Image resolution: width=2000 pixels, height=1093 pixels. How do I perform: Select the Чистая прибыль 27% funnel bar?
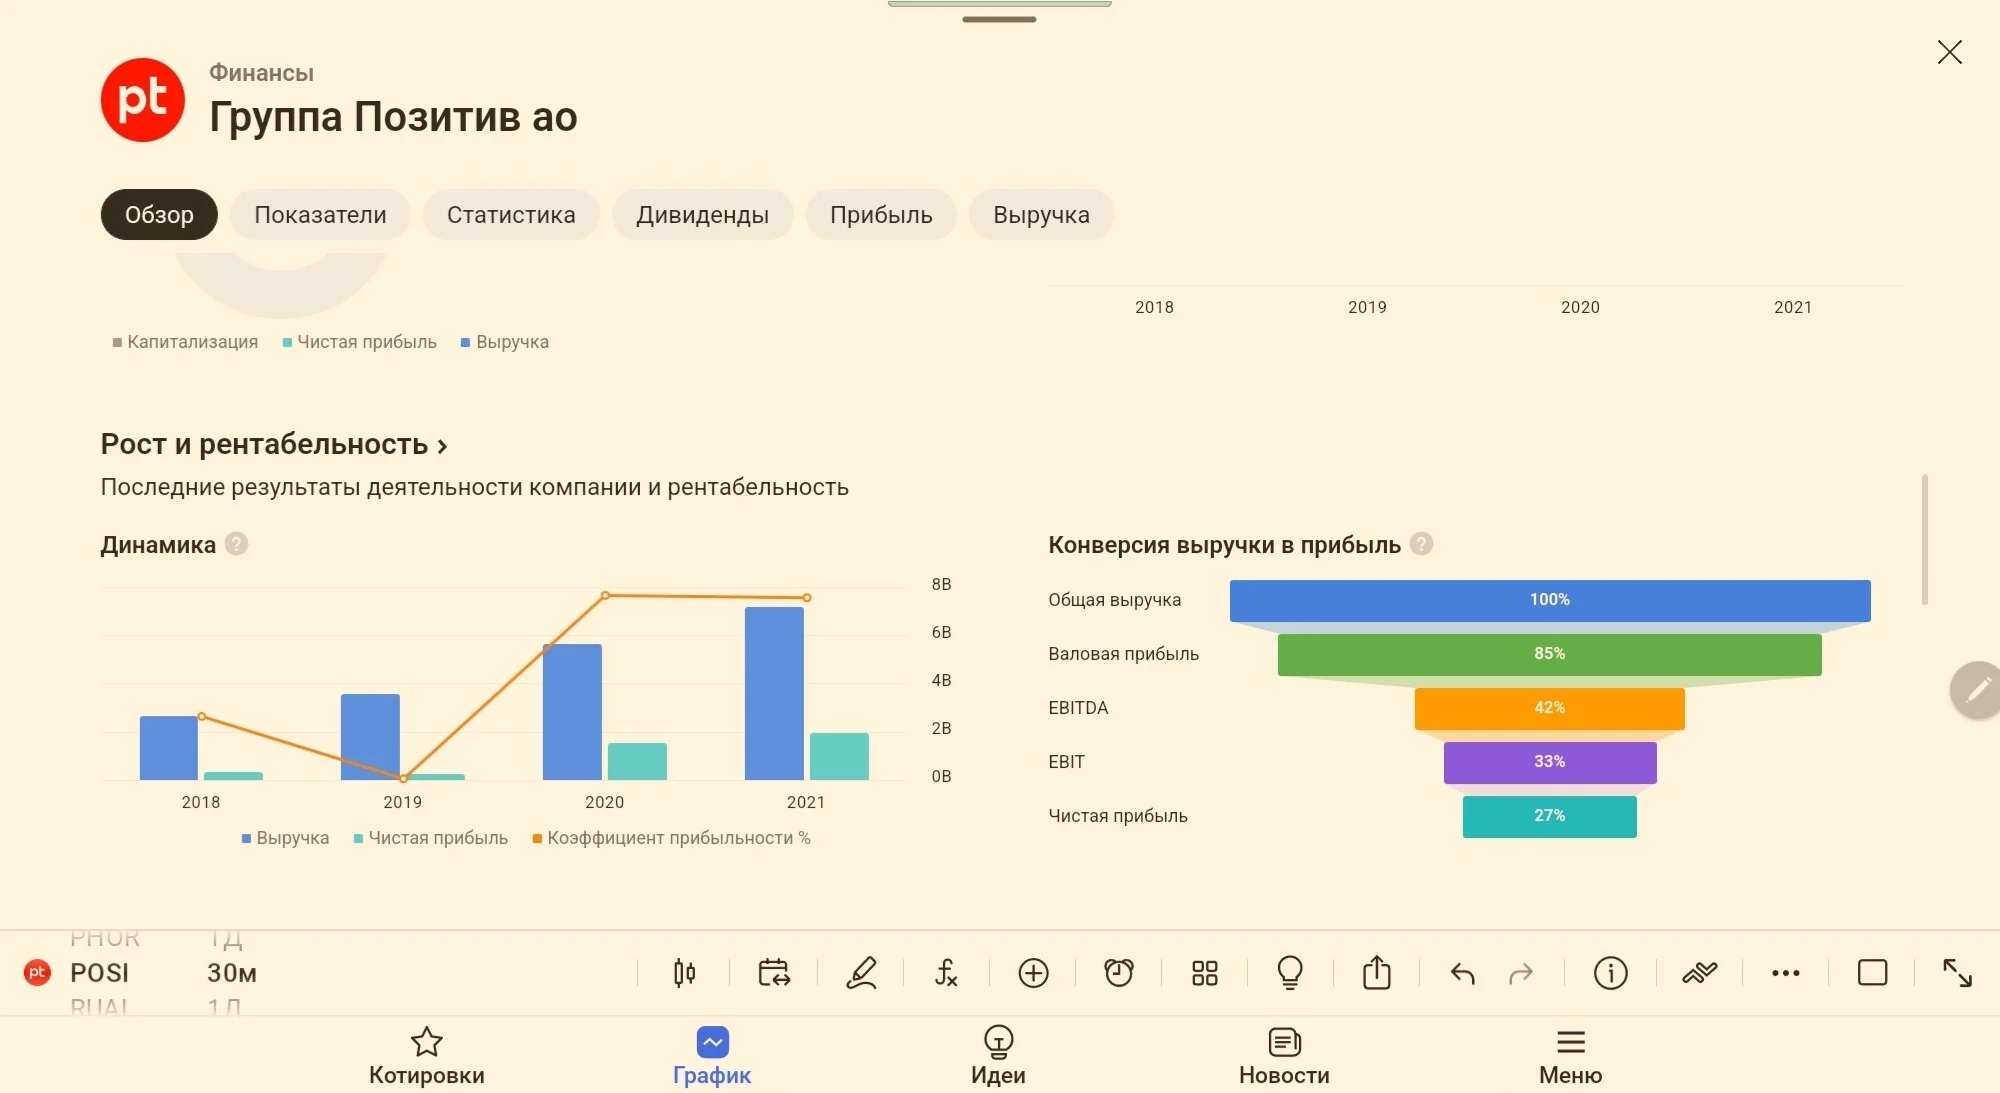coord(1550,816)
